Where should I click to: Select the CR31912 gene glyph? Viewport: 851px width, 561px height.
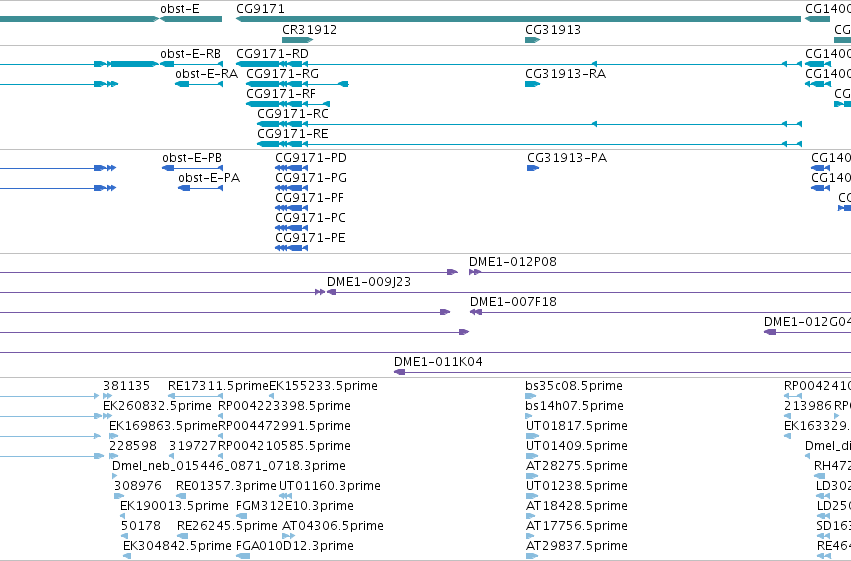pyautogui.click(x=297, y=40)
